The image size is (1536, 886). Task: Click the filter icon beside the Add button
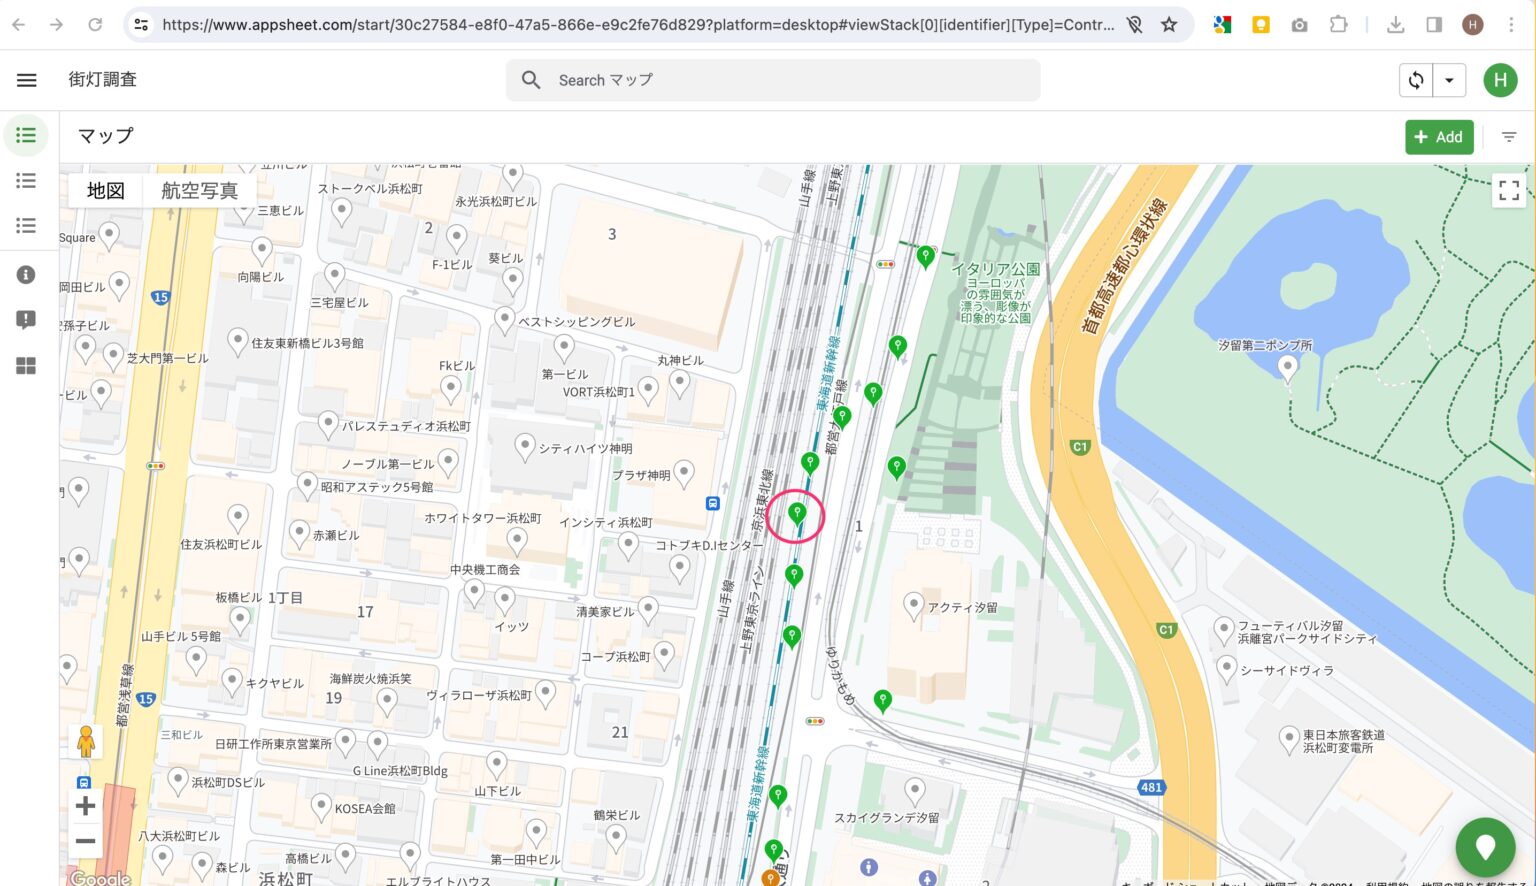coord(1509,137)
